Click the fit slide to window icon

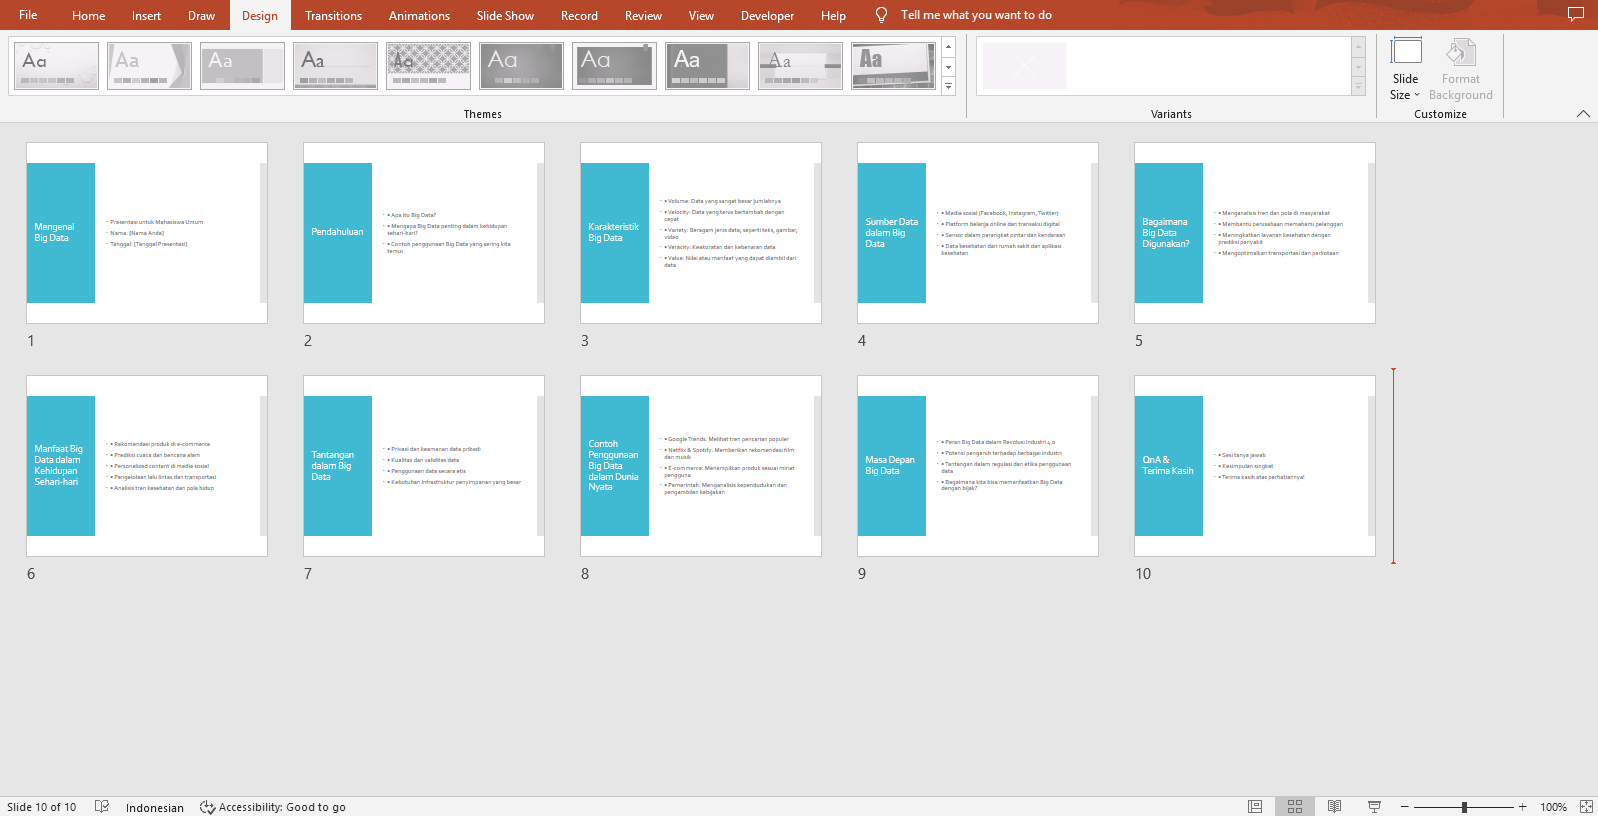[1586, 807]
